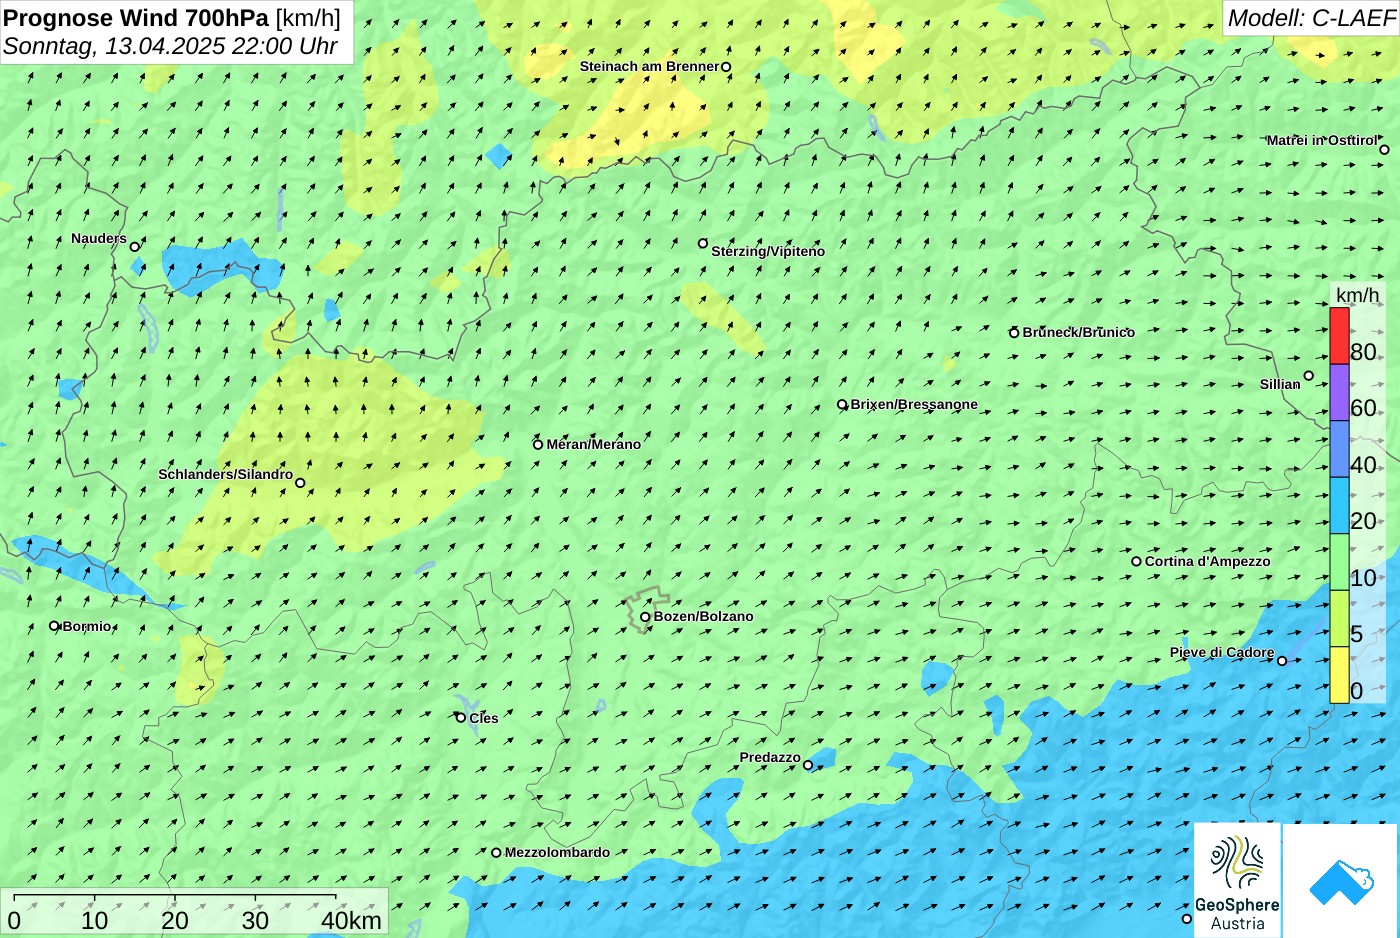Click the Brixen/Bressanone location marker

coord(842,405)
